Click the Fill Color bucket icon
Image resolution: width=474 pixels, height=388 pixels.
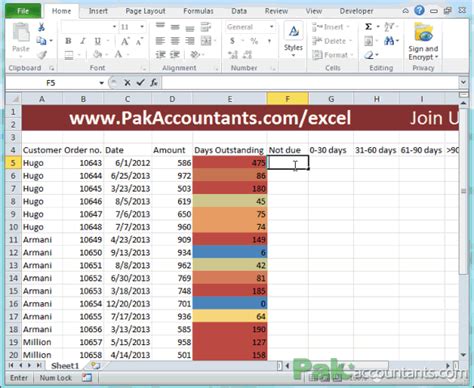point(98,54)
